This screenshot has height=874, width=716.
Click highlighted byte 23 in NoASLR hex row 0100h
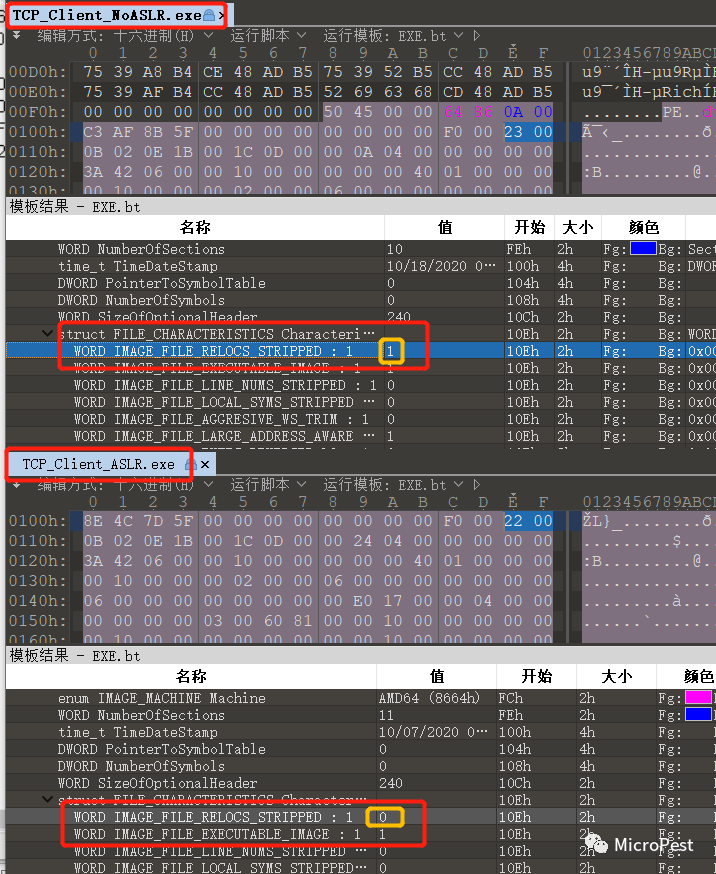pos(513,132)
